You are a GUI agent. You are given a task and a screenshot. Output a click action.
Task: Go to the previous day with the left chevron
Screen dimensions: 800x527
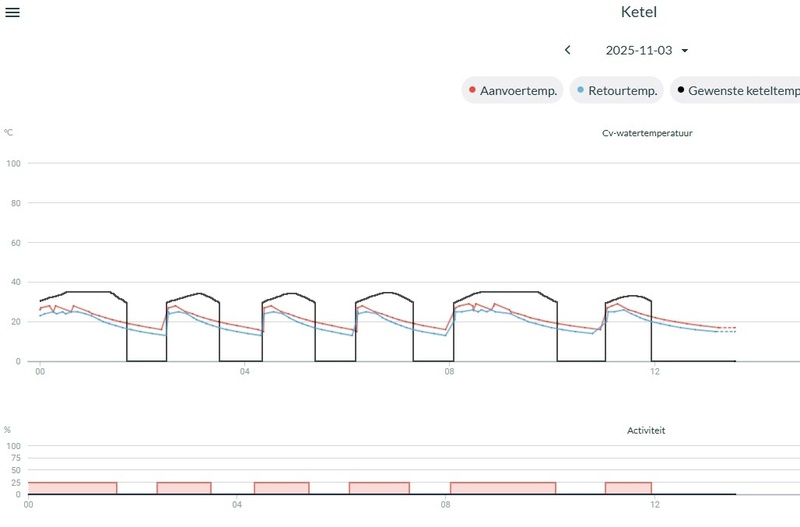(x=568, y=50)
